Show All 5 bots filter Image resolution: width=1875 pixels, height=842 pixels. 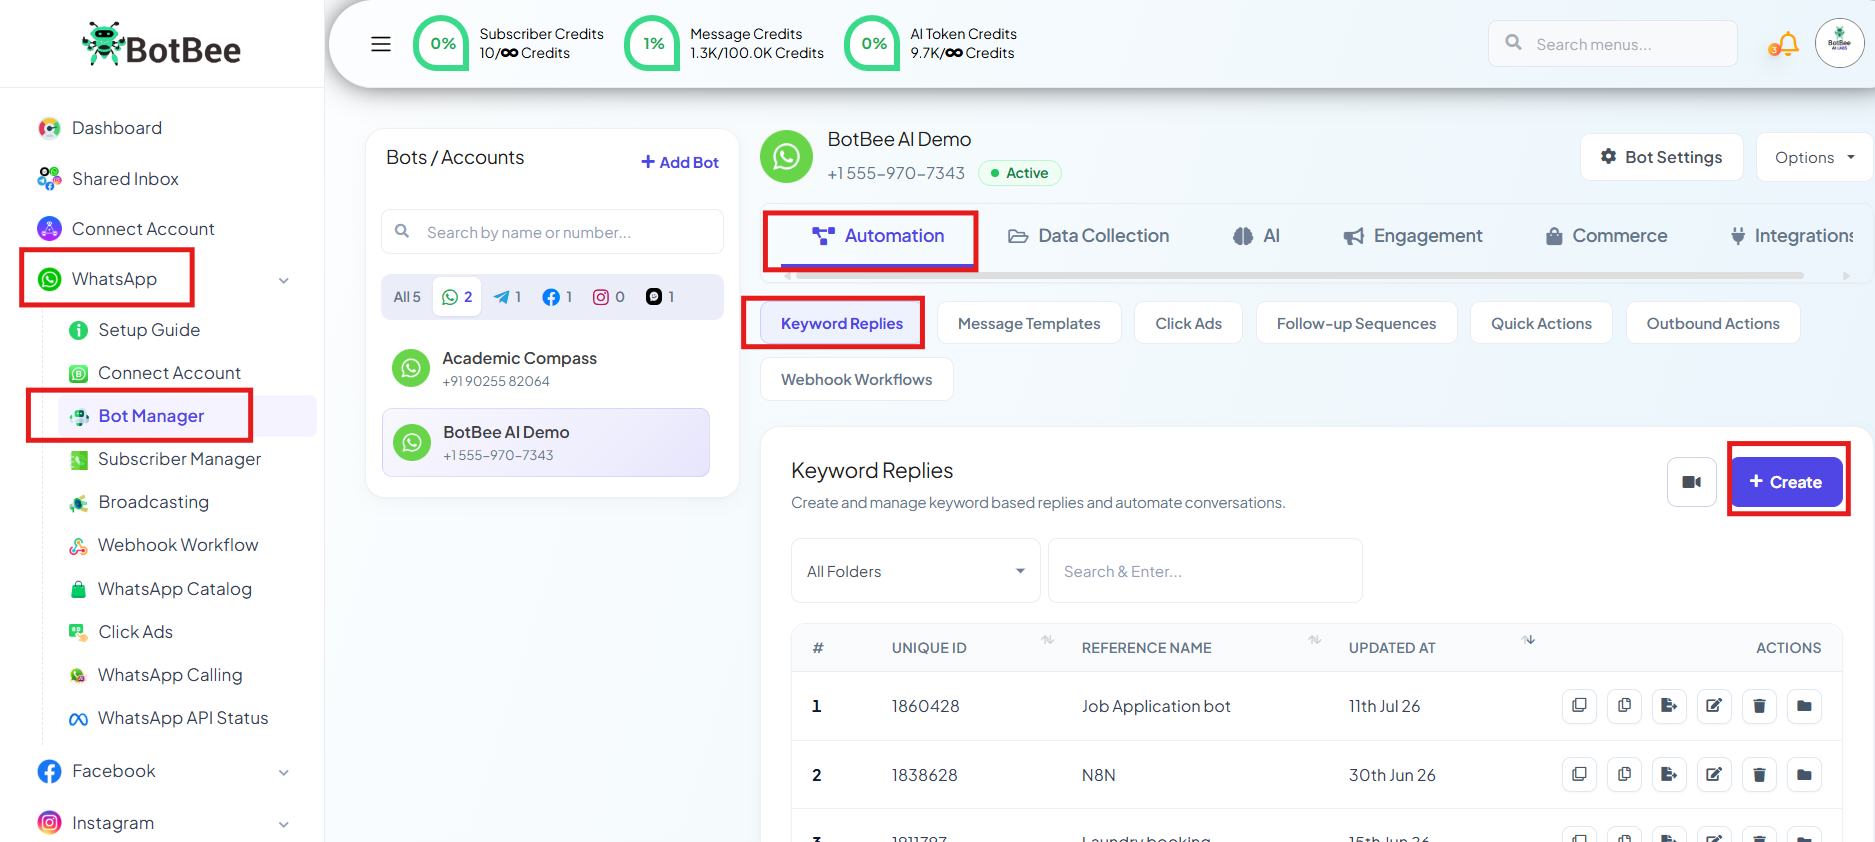click(x=407, y=297)
